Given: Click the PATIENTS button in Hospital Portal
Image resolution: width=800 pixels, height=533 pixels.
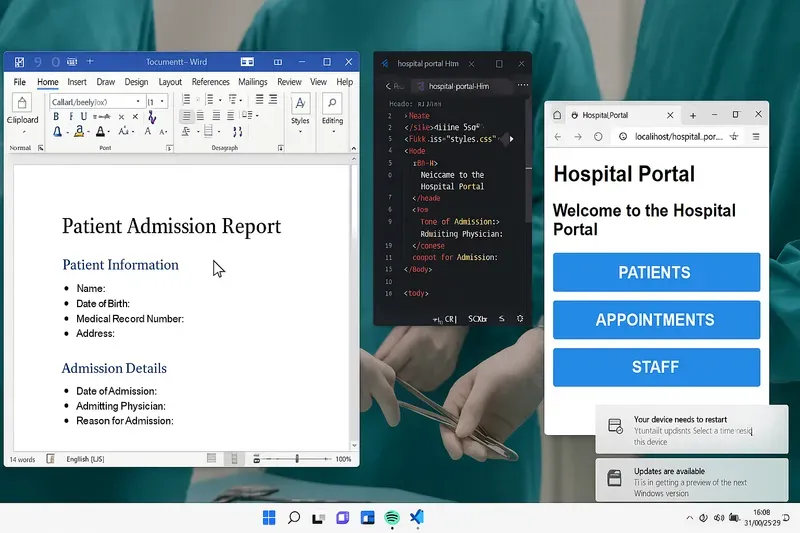Looking at the screenshot, I should click(656, 272).
